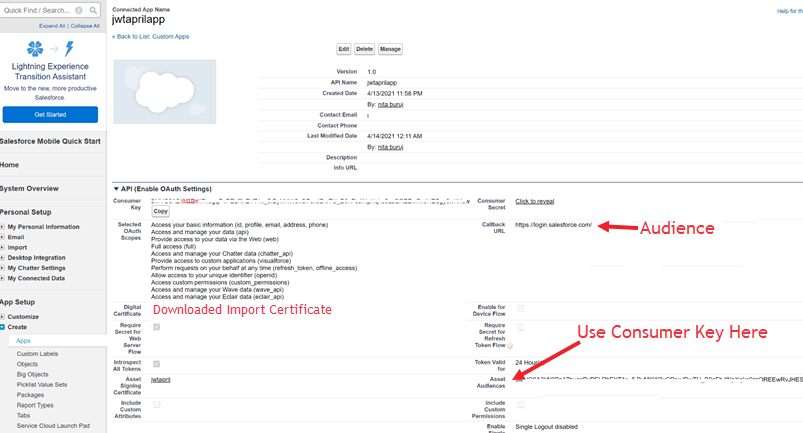Click the Edit button for connected app
The width and height of the screenshot is (803, 433).
(344, 49)
